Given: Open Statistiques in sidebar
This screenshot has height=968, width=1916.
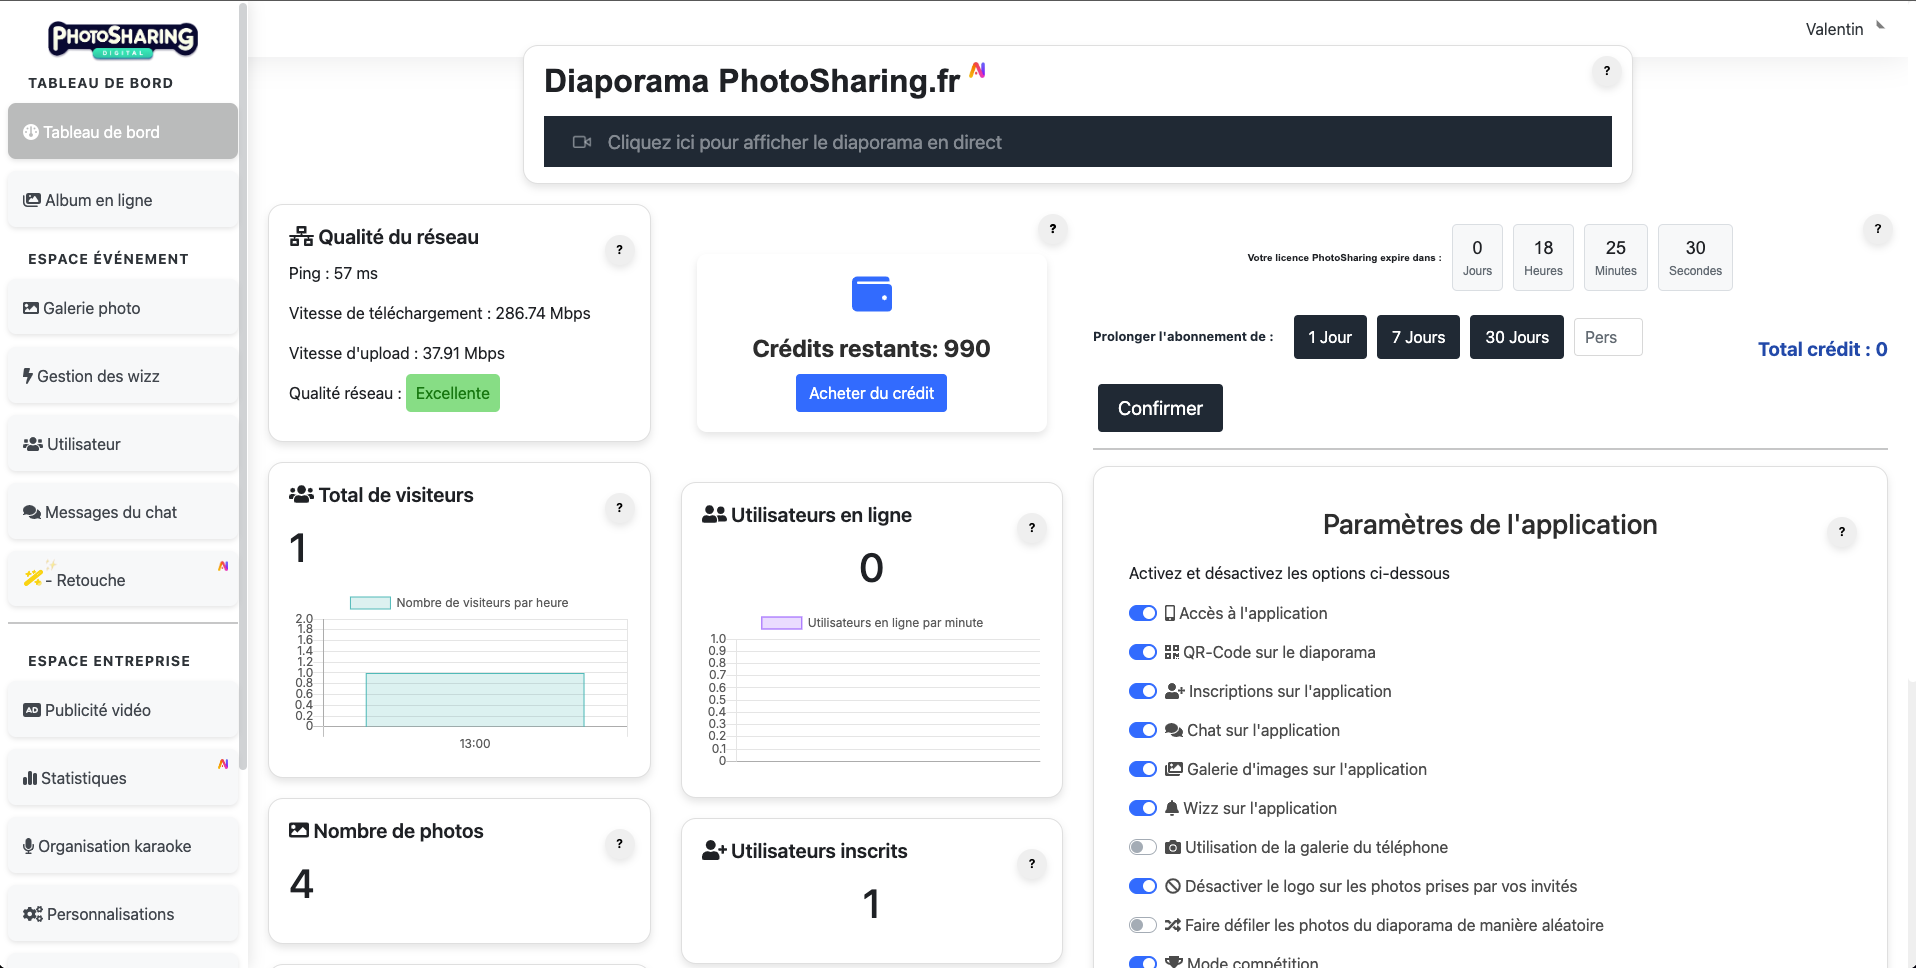Looking at the screenshot, I should click(123, 778).
